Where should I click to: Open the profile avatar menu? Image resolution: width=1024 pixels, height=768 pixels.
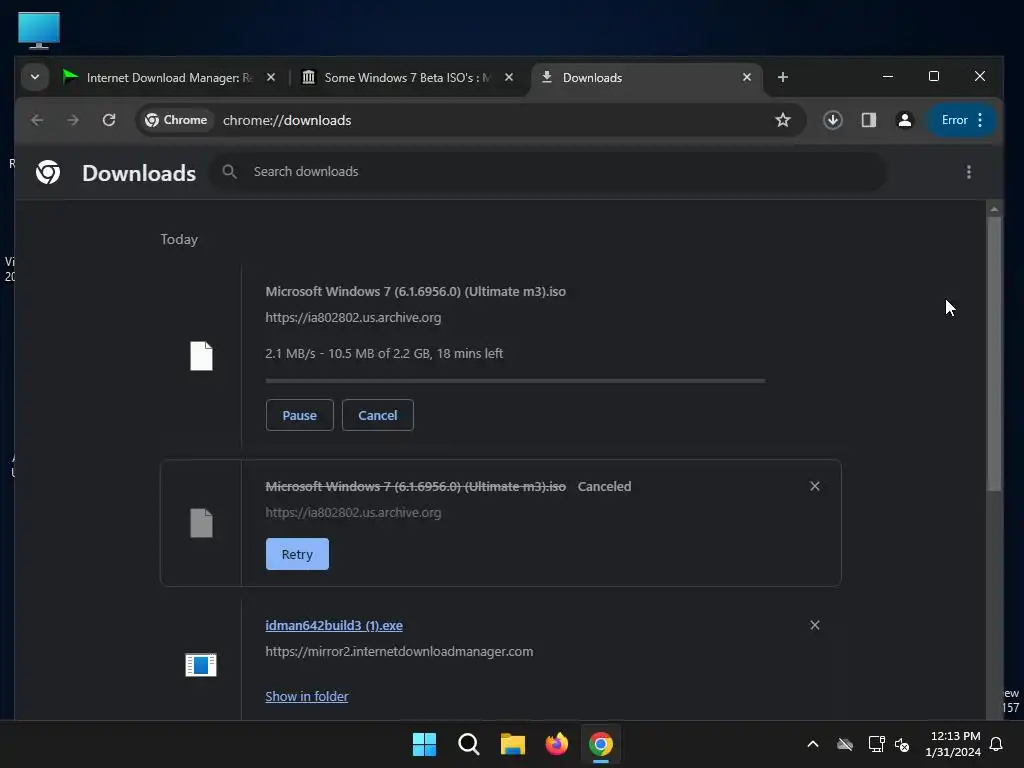point(904,120)
